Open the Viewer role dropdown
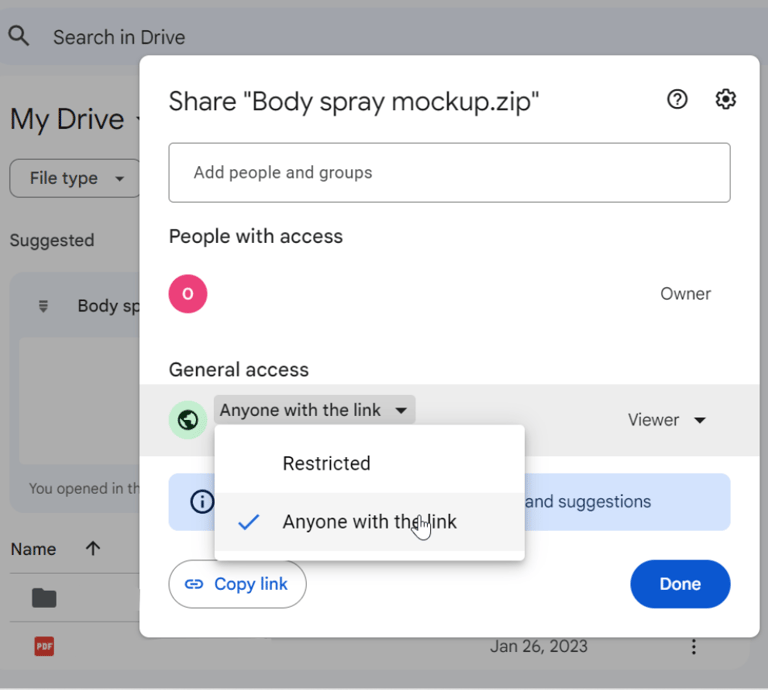Viewport: 768px width, 690px height. click(x=667, y=420)
